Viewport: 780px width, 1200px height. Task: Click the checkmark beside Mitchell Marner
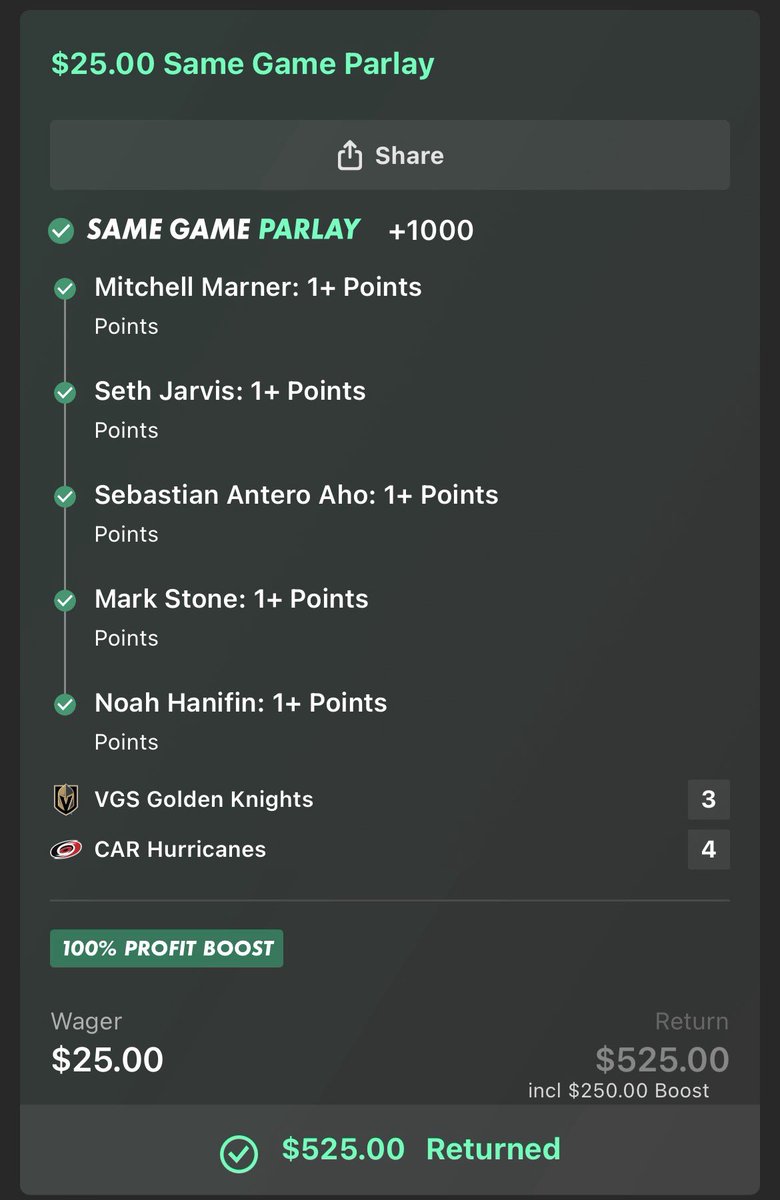[65, 289]
